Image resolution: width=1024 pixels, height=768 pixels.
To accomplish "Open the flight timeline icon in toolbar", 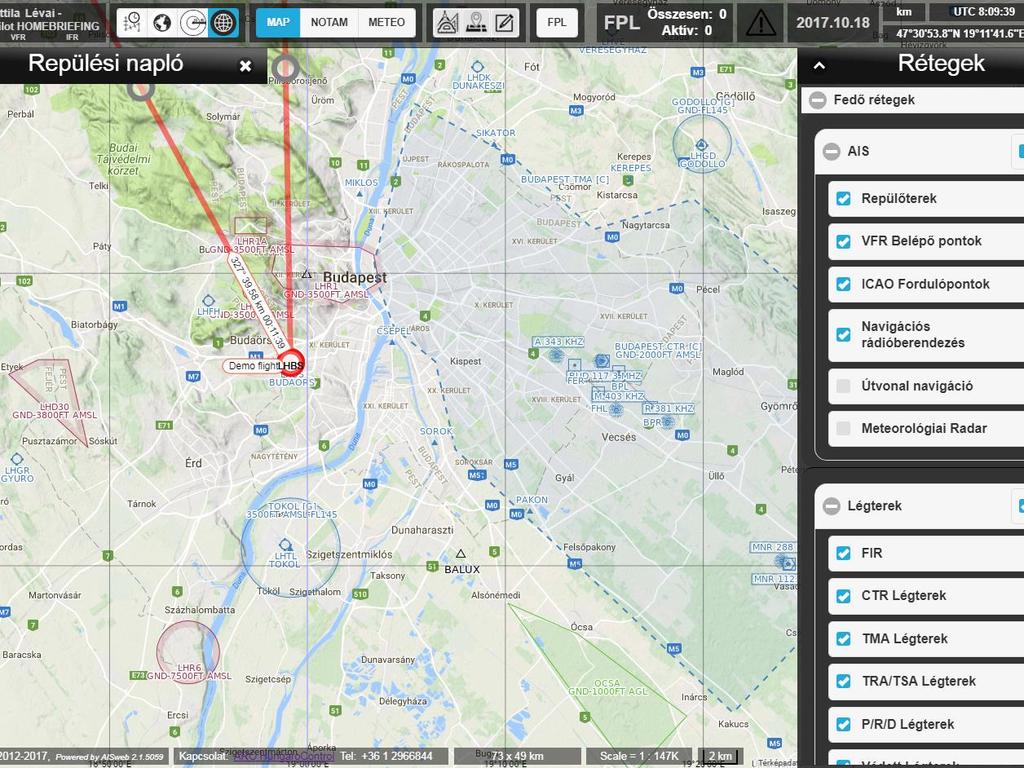I will (x=132, y=22).
